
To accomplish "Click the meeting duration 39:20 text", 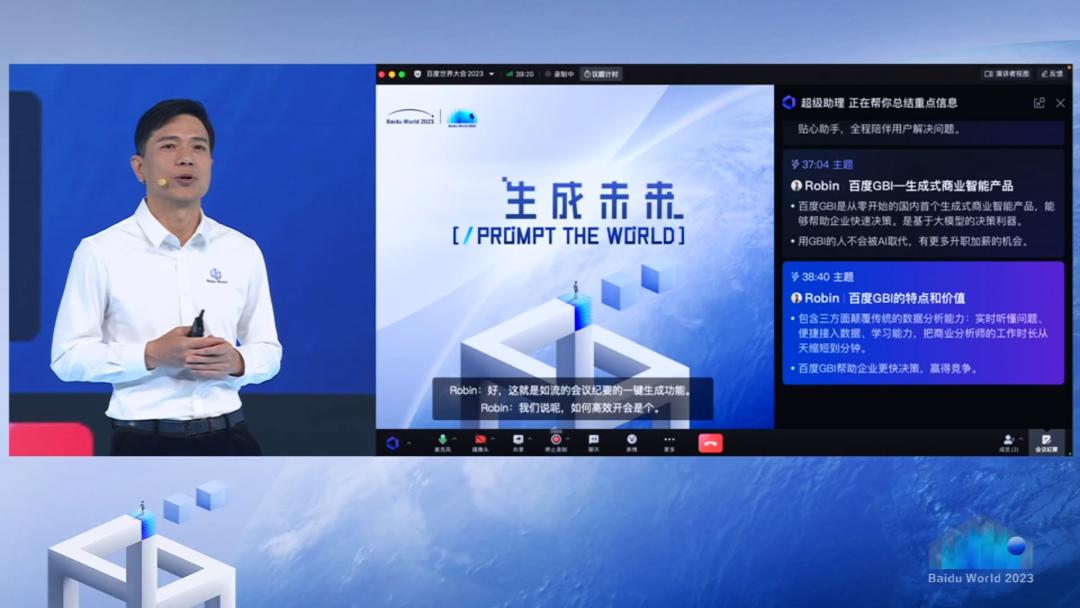I will [525, 74].
